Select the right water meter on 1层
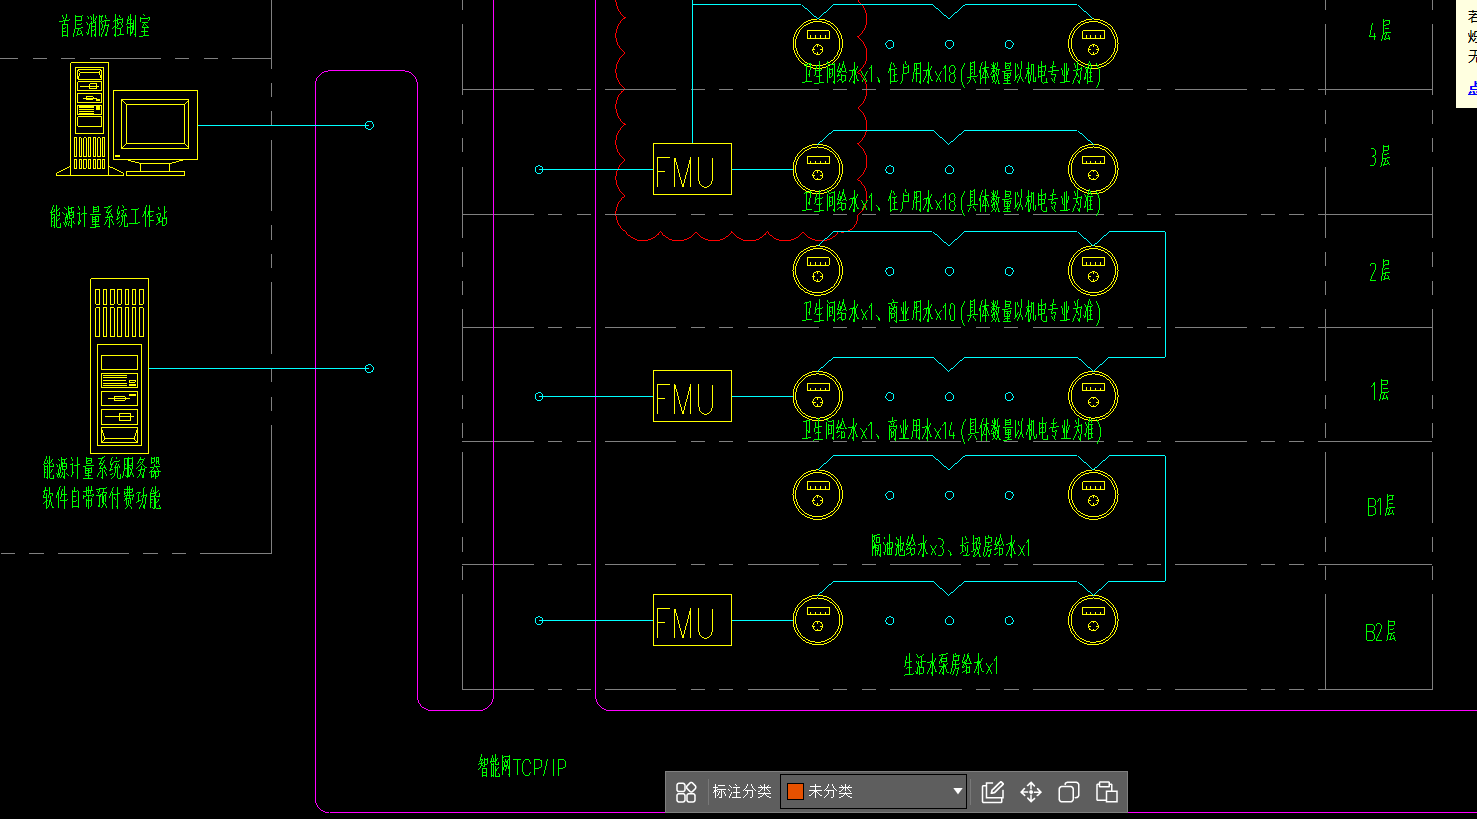The image size is (1477, 819). [1093, 396]
